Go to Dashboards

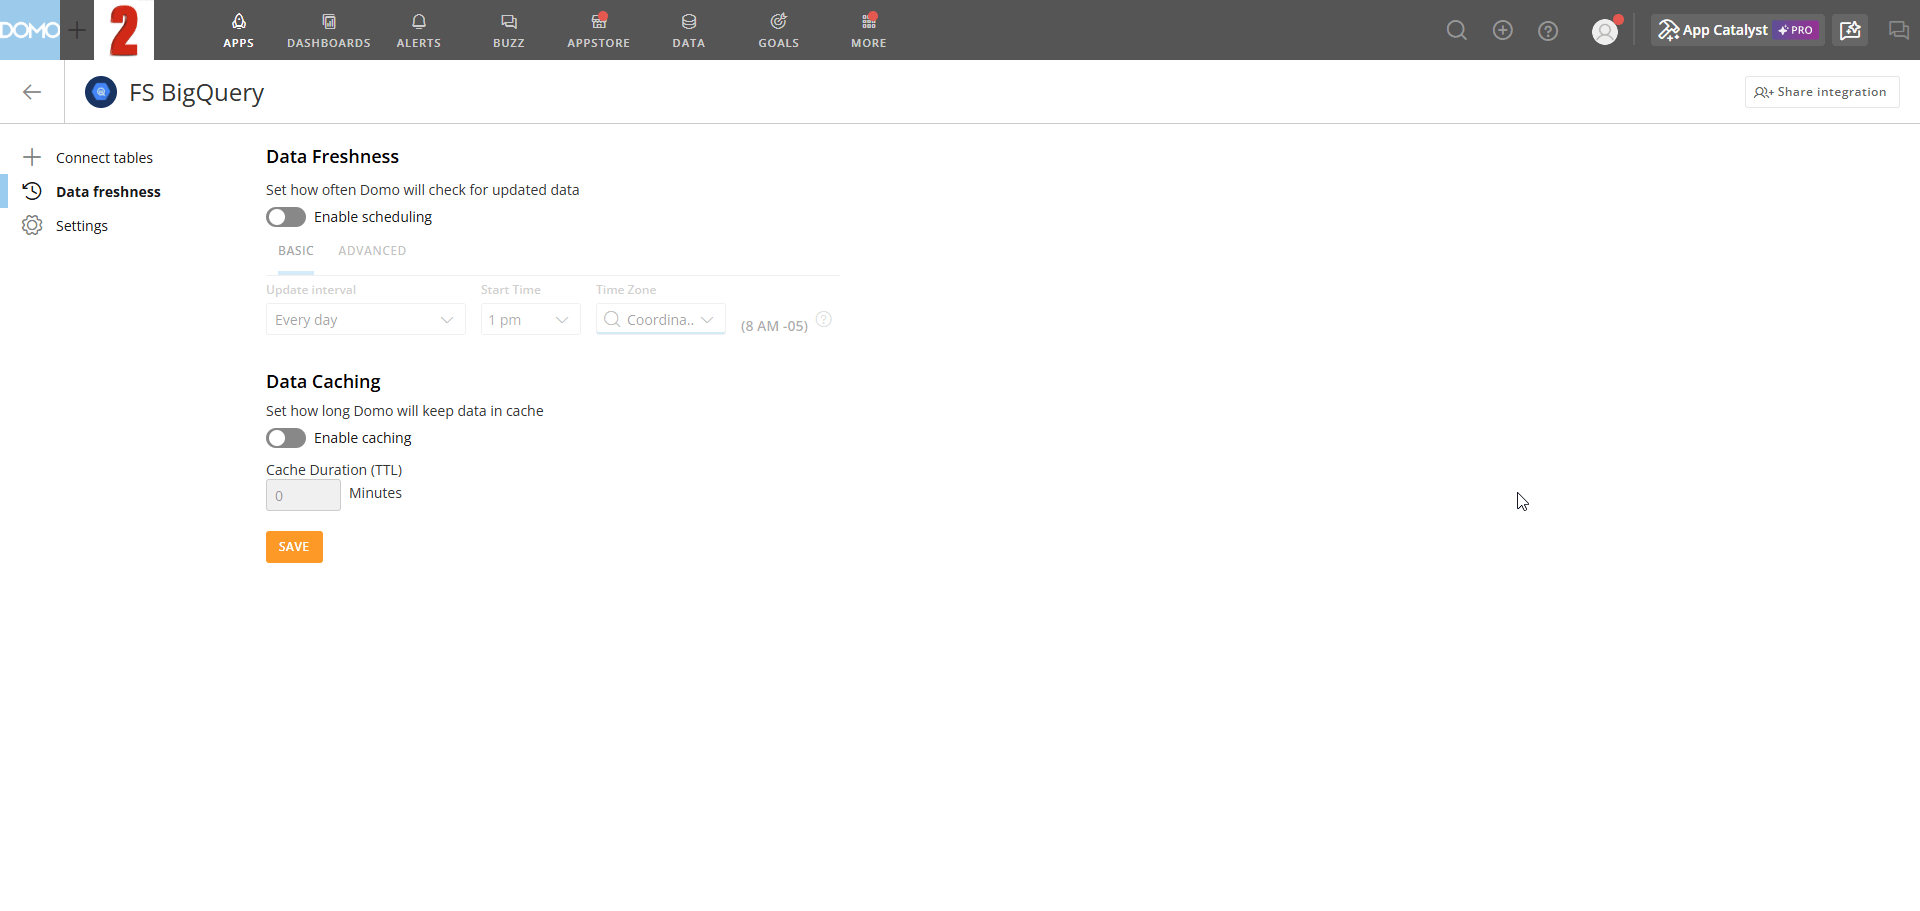pyautogui.click(x=329, y=30)
